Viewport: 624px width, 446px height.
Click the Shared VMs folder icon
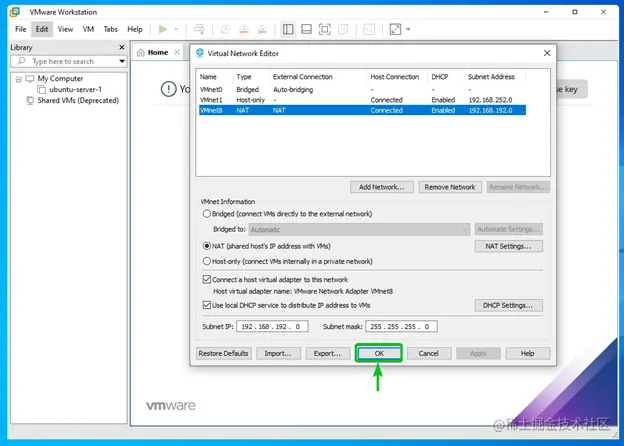[30, 101]
